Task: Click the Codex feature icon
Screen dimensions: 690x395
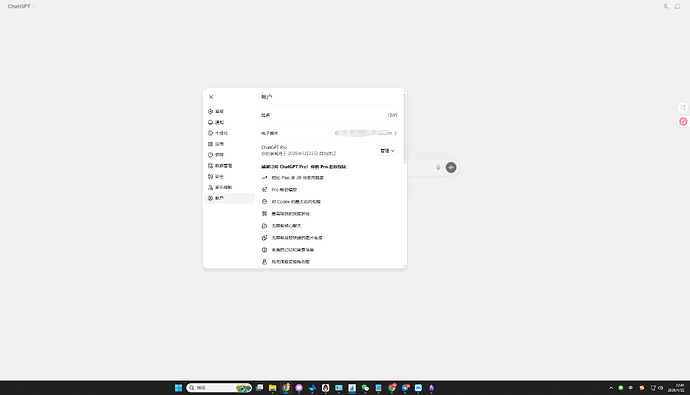Action: pos(264,202)
